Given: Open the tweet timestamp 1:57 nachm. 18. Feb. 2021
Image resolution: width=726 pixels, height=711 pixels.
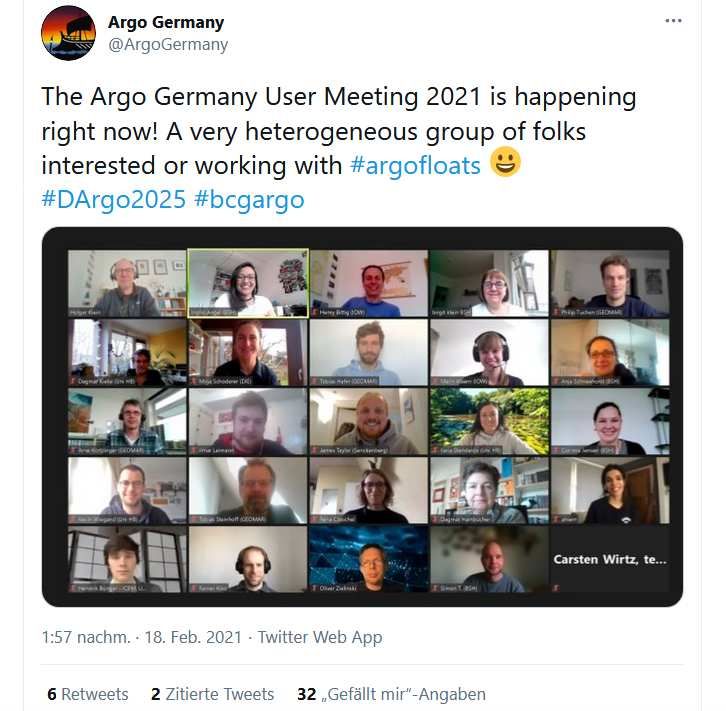Looking at the screenshot, I should pos(142,637).
